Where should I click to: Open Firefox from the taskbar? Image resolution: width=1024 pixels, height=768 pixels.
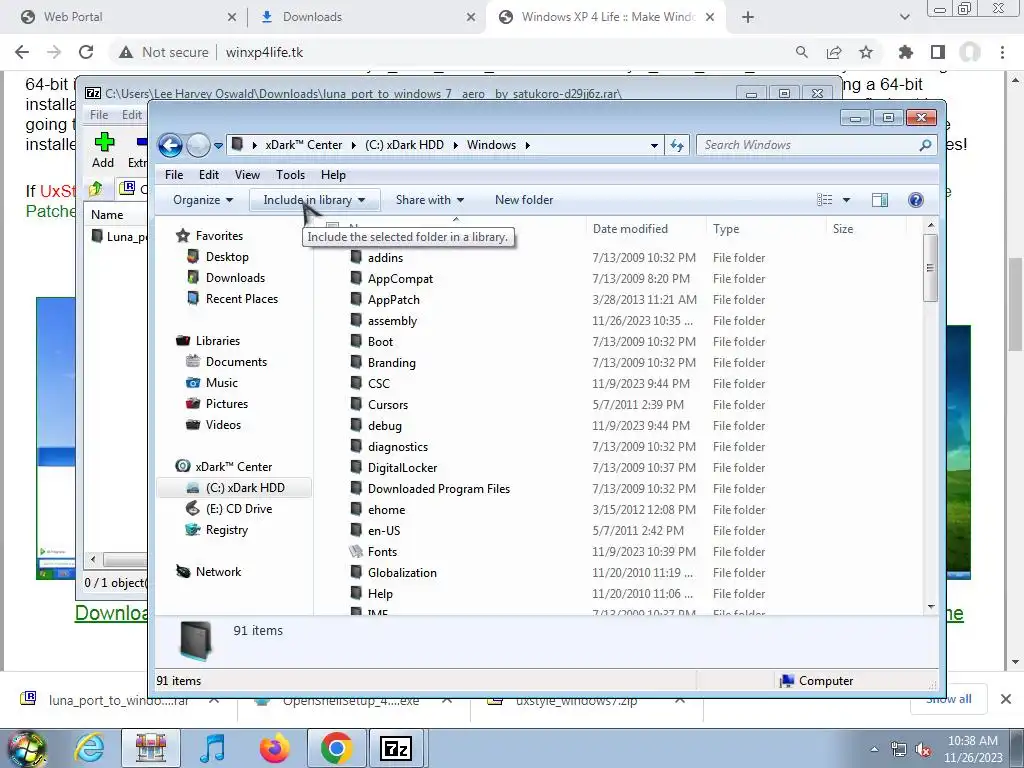tap(275, 748)
